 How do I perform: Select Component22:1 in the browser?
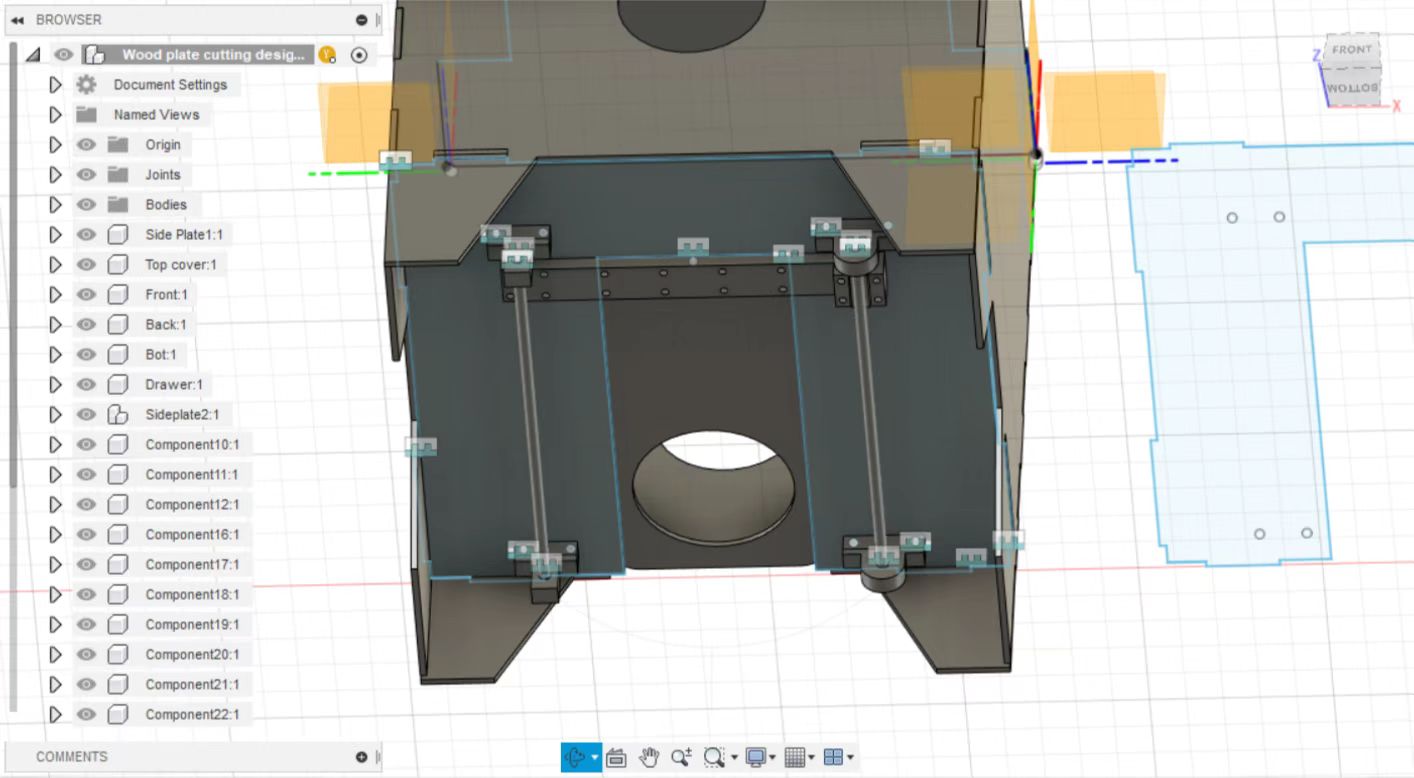[x=192, y=714]
